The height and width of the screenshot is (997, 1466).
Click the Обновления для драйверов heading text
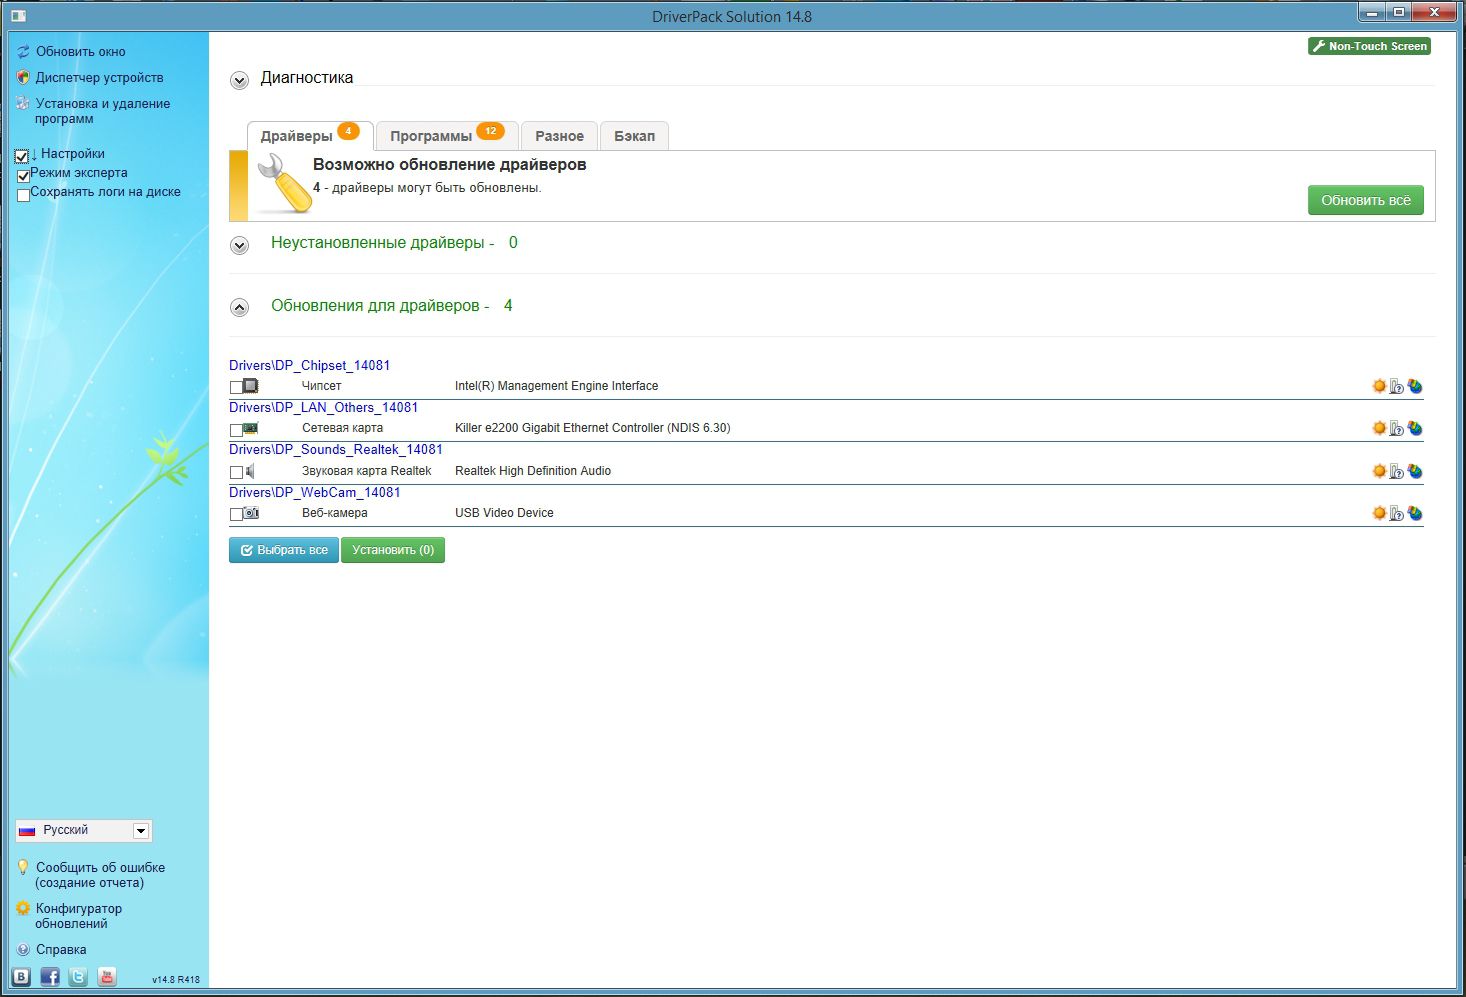coord(375,306)
